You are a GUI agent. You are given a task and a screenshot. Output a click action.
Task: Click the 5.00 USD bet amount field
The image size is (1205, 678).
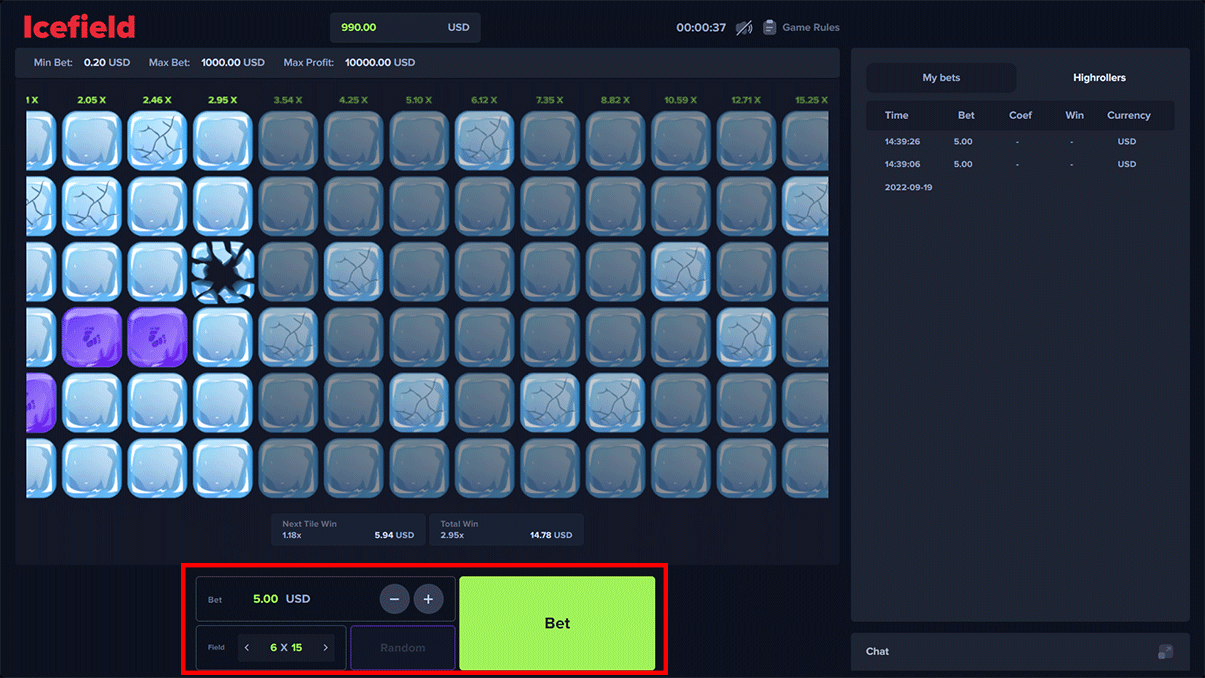click(281, 599)
